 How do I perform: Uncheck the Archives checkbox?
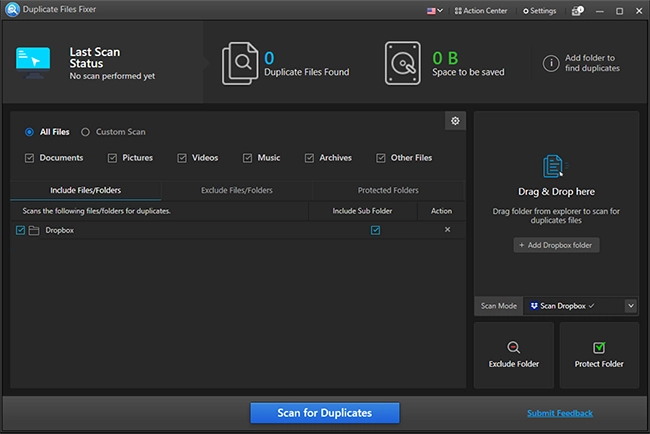pyautogui.click(x=309, y=158)
